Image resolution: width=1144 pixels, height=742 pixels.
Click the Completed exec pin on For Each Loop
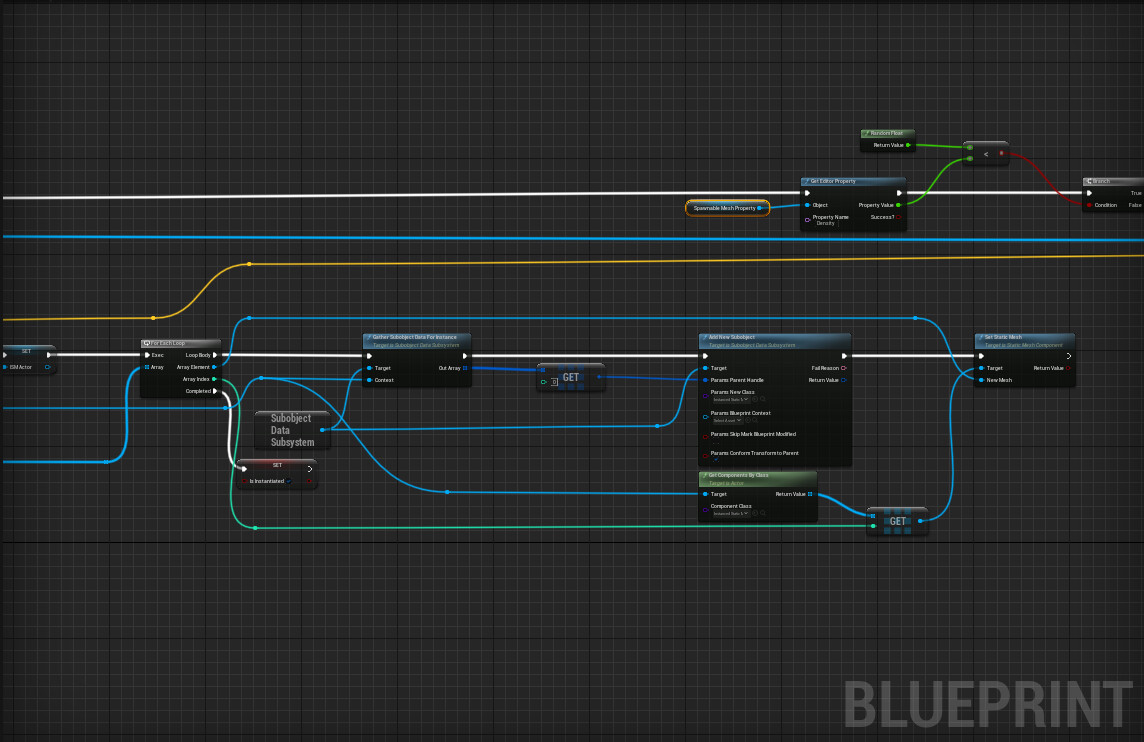214,391
